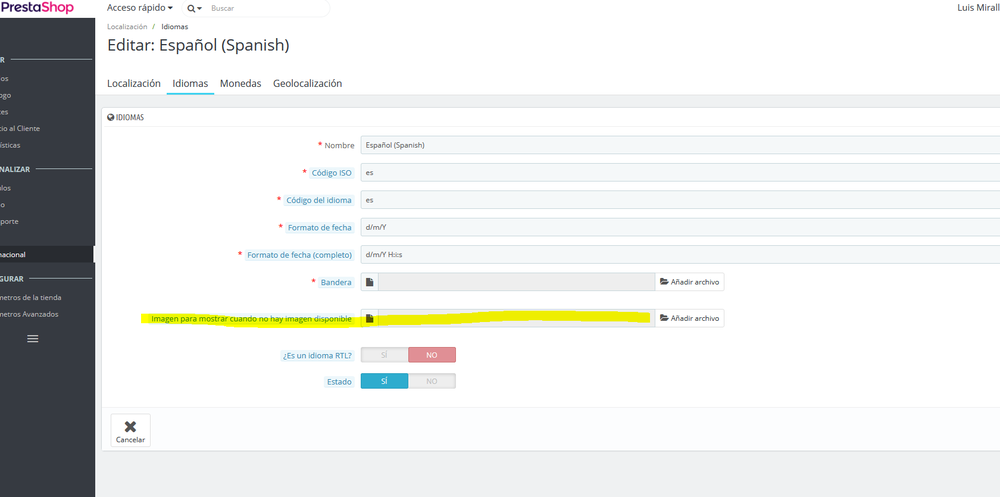The width and height of the screenshot is (1000, 497).
Task: Click the globe icon in IDIOMAS header
Action: pos(110,117)
